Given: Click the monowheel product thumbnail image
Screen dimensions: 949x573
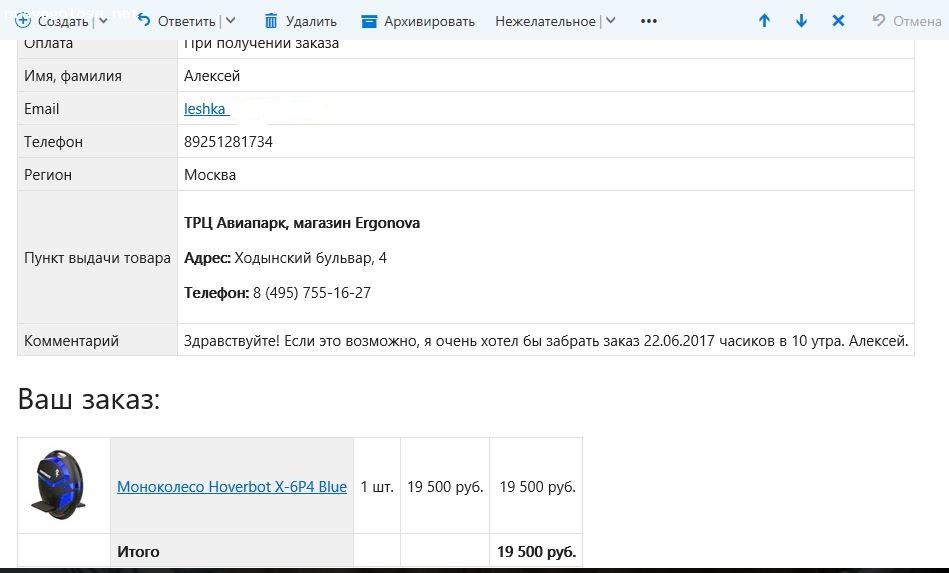Looking at the screenshot, I should (x=62, y=485).
